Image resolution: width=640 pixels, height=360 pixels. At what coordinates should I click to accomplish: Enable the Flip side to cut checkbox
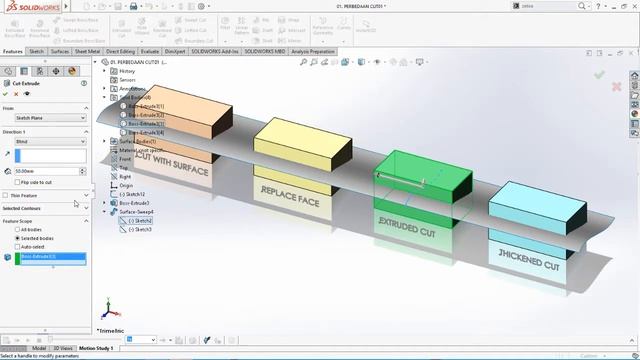[17, 182]
